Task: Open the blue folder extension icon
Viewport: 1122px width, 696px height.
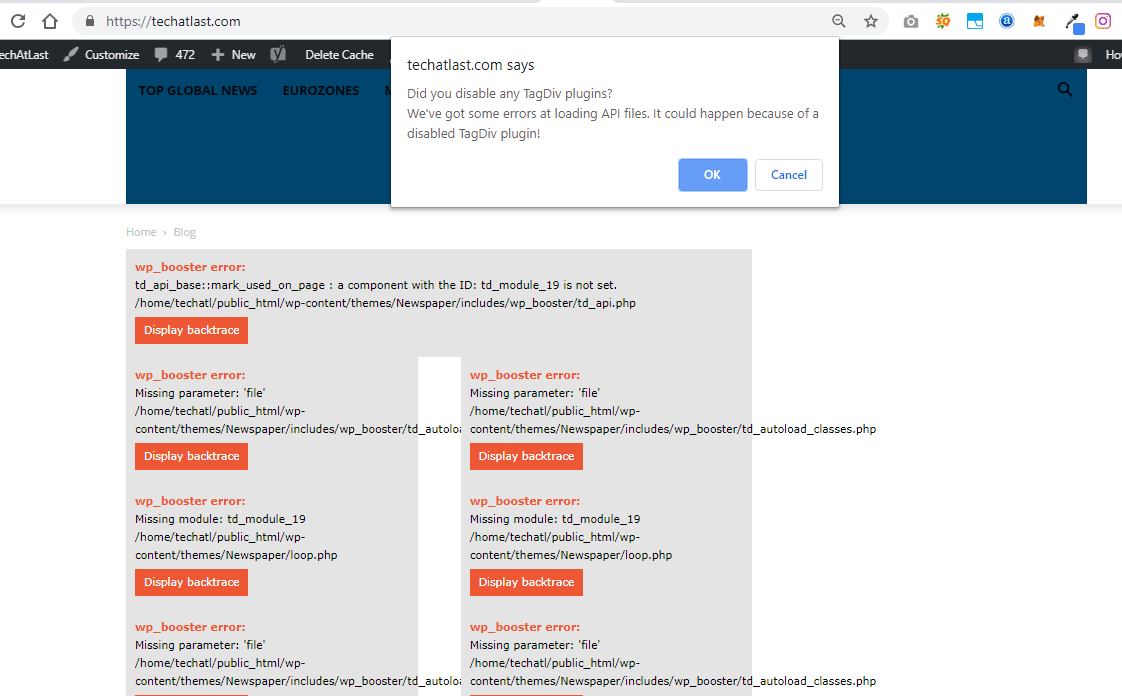Action: coord(975,21)
